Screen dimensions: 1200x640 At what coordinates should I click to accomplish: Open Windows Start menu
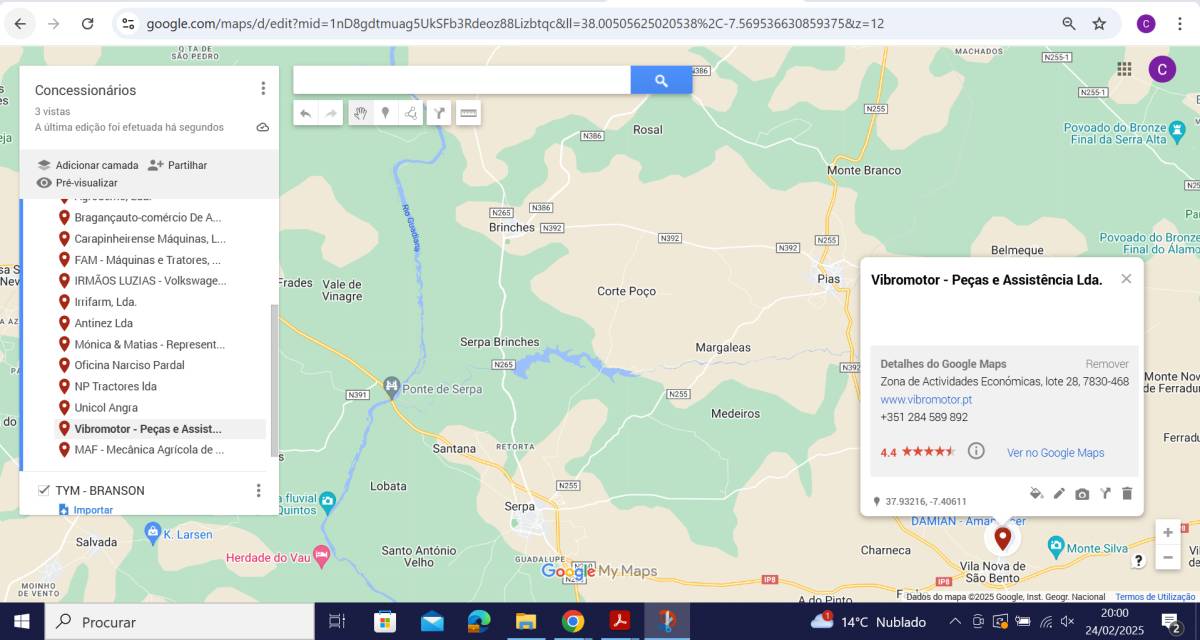22,622
